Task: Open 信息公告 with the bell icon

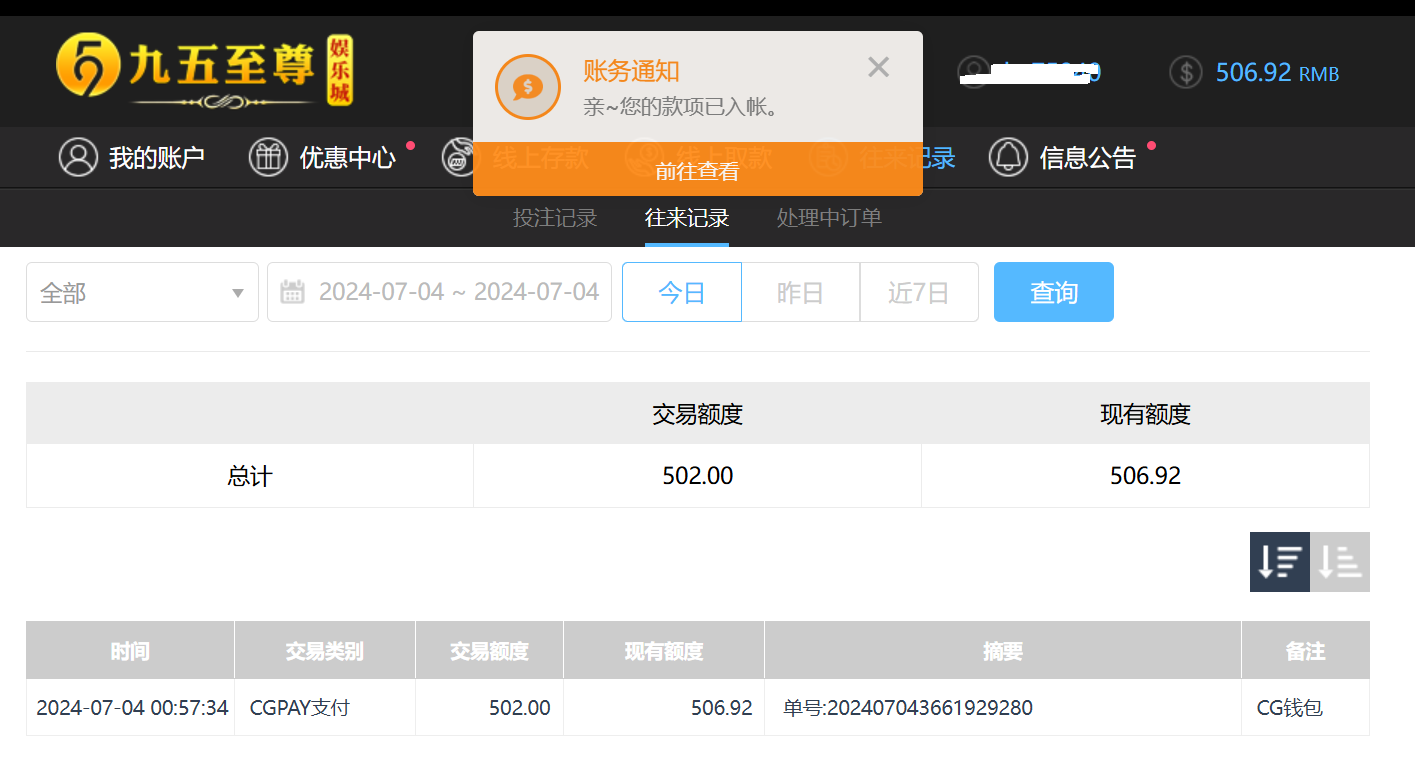Action: tap(1008, 157)
